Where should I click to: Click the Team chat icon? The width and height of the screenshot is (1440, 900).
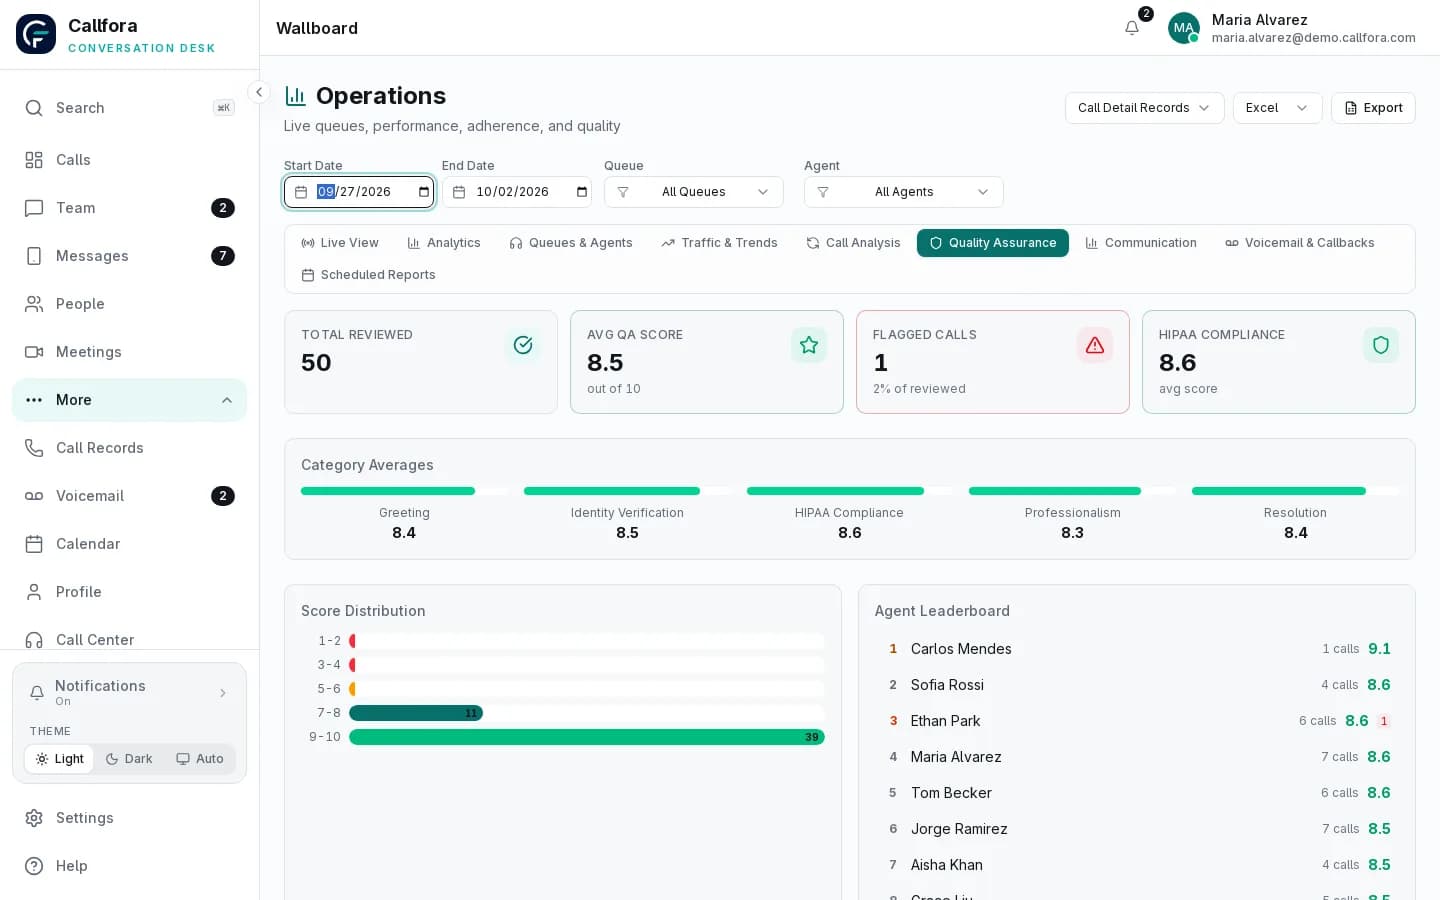pyautogui.click(x=34, y=208)
